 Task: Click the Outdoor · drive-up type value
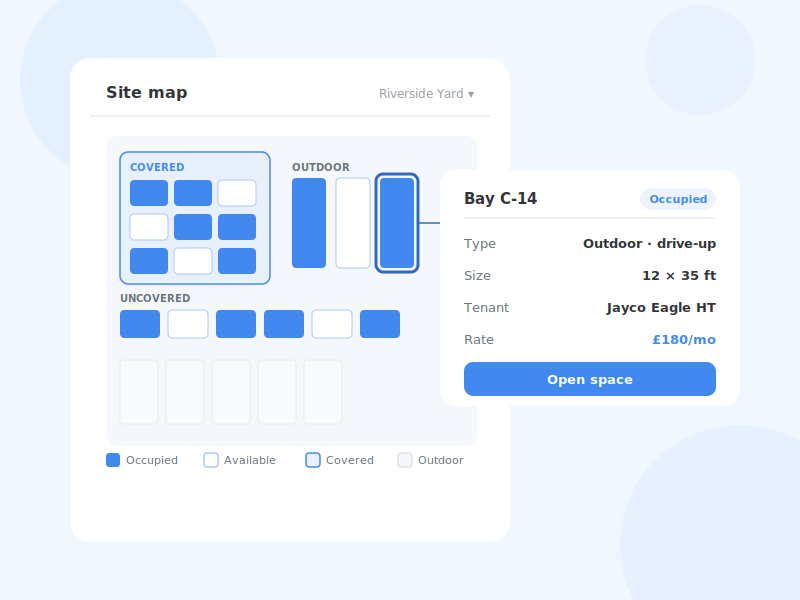tap(649, 243)
